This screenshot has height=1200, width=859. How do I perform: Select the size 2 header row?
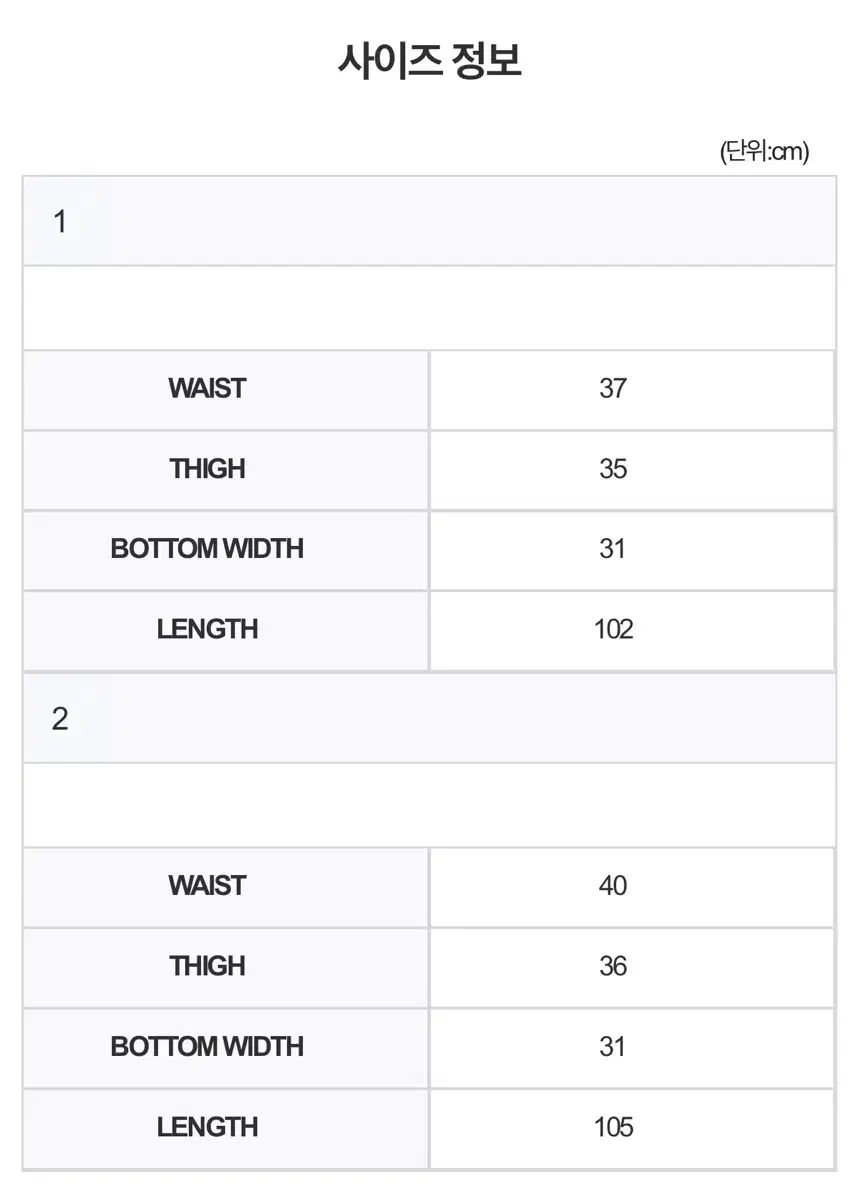429,719
